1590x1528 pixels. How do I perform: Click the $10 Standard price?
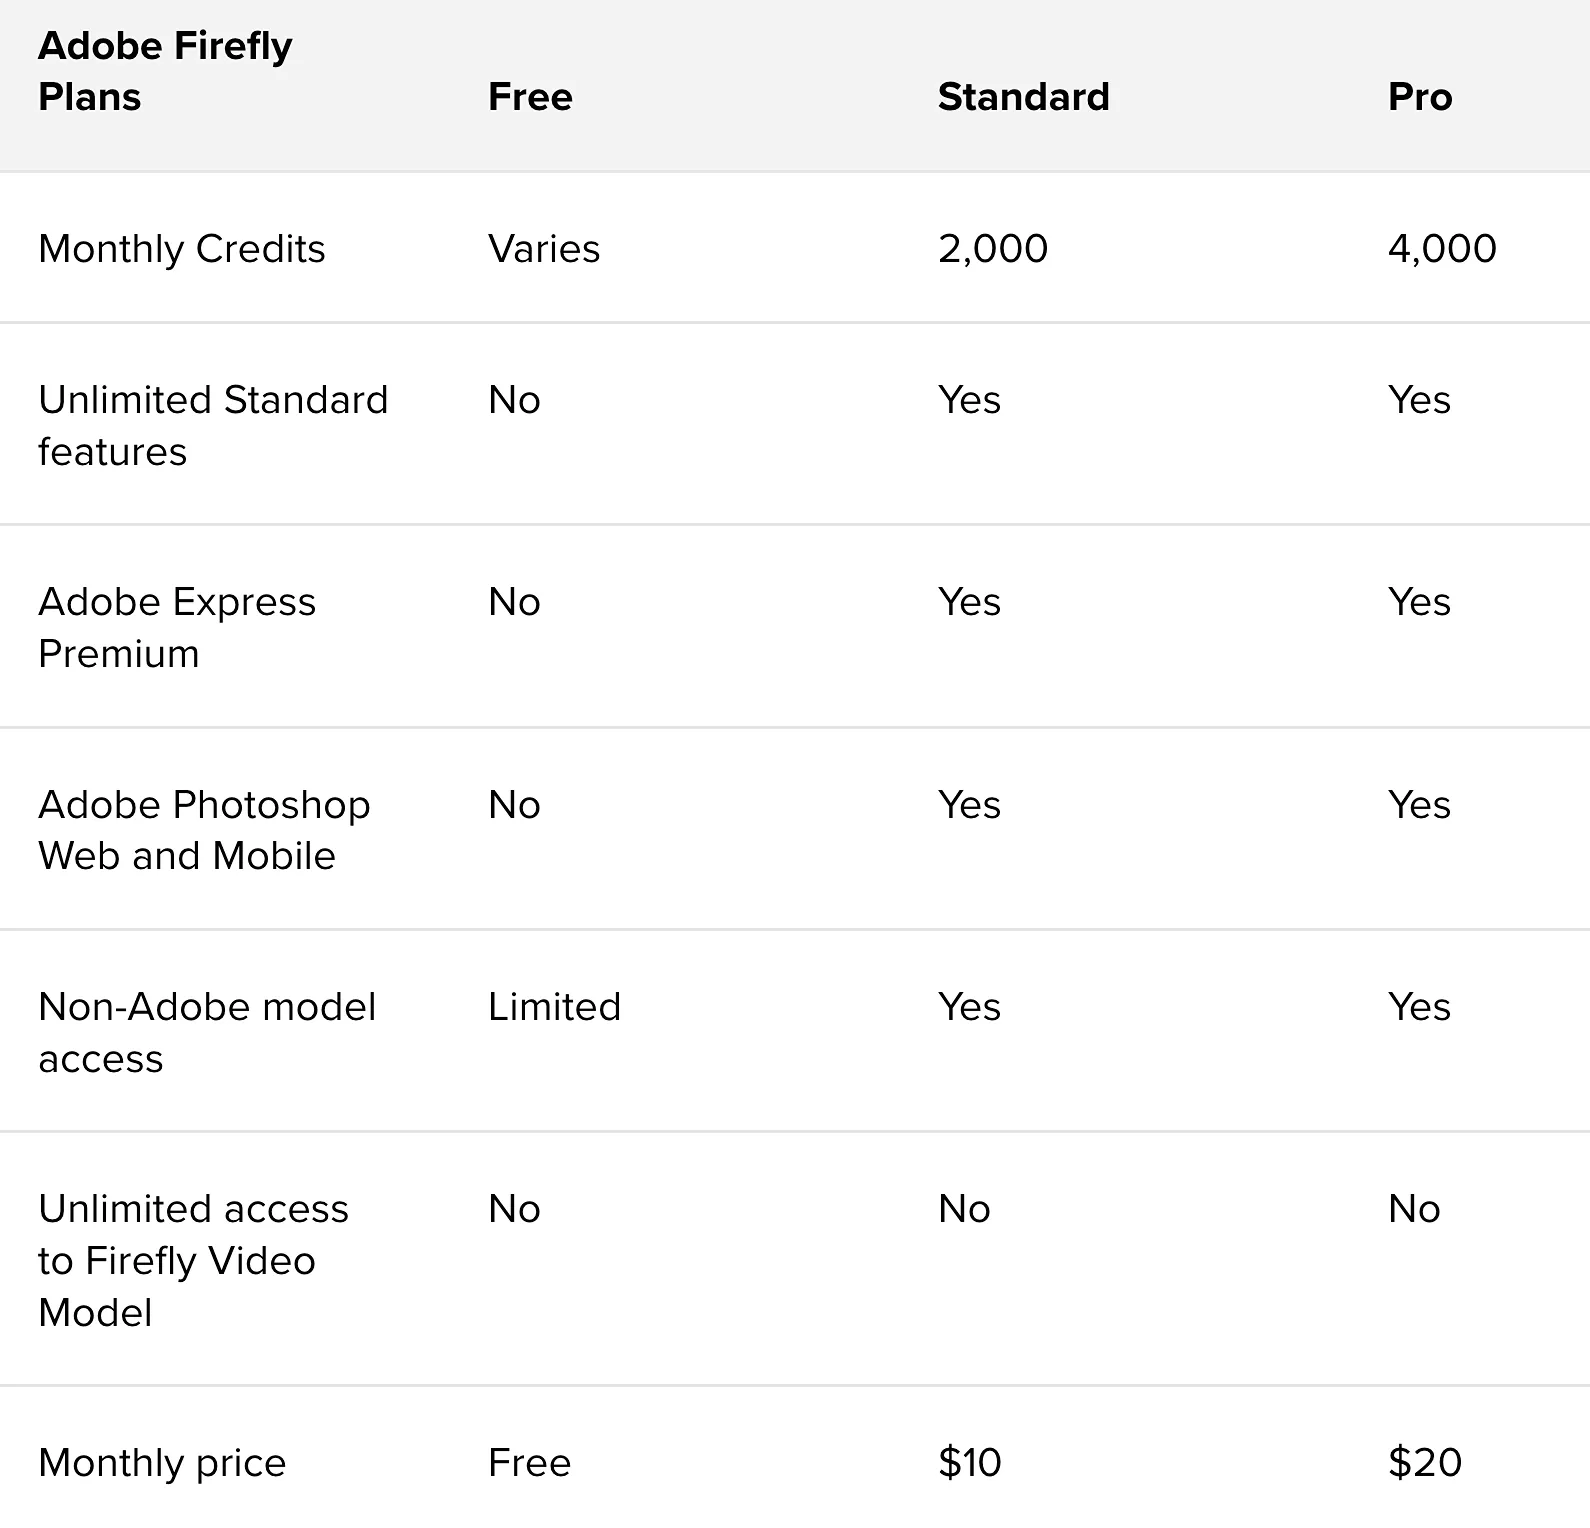coord(969,1463)
